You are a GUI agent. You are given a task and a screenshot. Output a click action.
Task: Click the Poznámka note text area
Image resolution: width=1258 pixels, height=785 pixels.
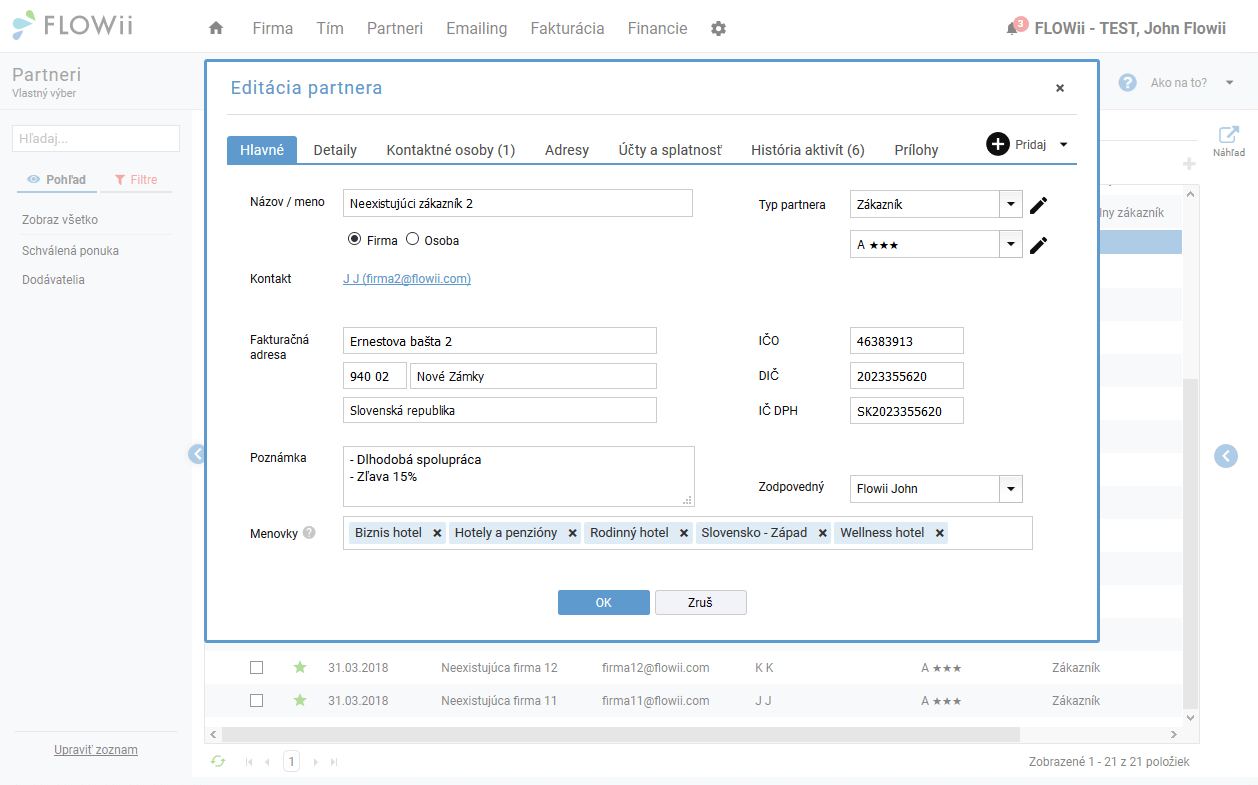coord(518,476)
